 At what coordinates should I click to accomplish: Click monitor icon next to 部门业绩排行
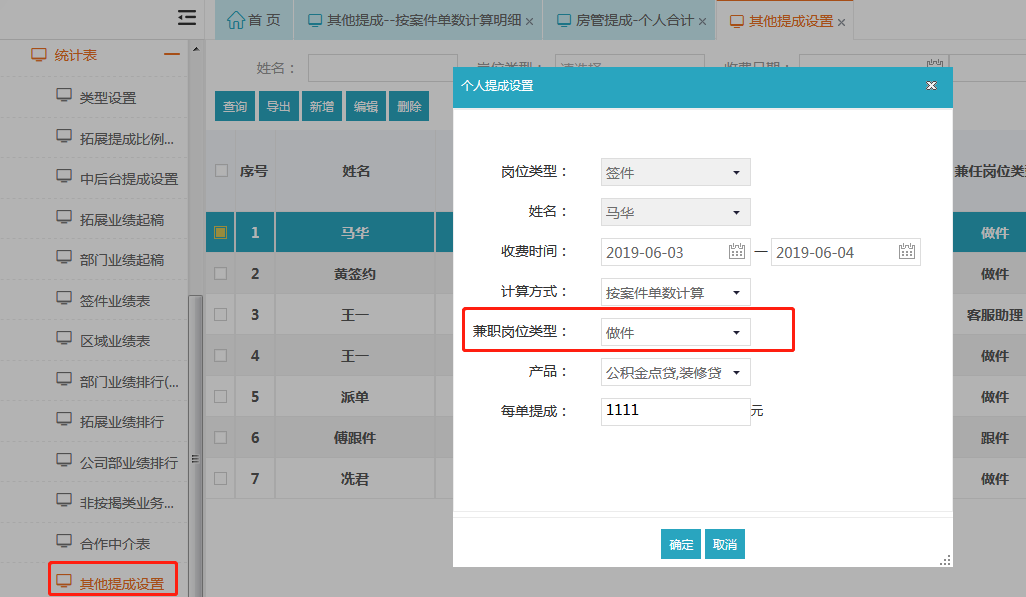tap(63, 380)
